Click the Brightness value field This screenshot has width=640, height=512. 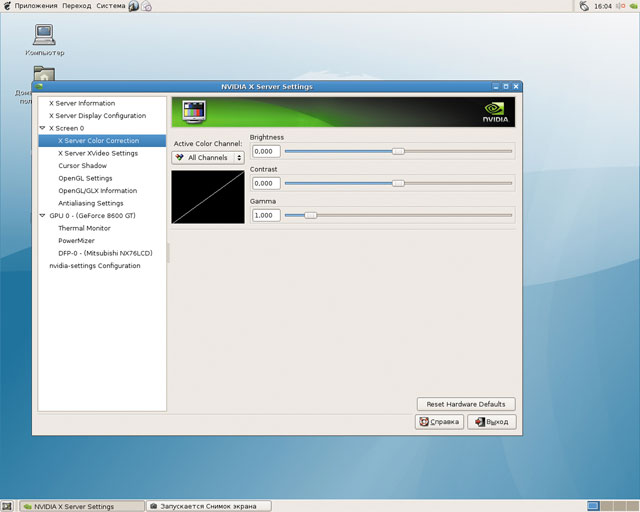point(266,151)
